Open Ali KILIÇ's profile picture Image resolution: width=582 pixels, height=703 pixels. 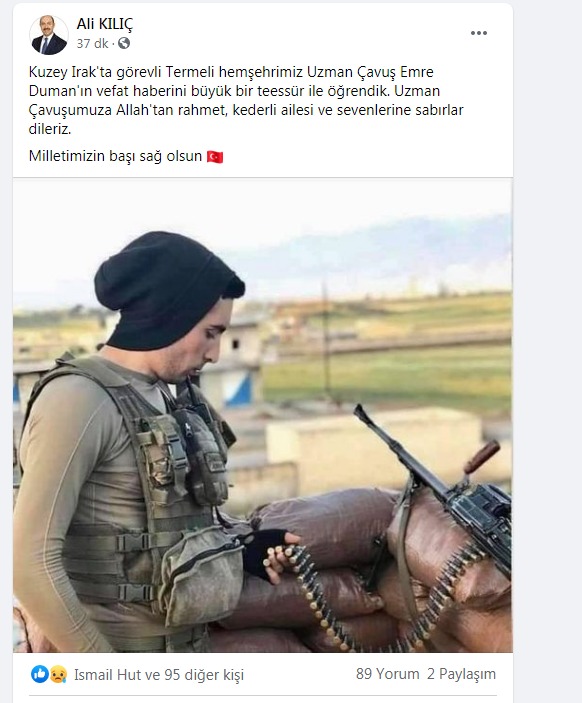pos(48,35)
